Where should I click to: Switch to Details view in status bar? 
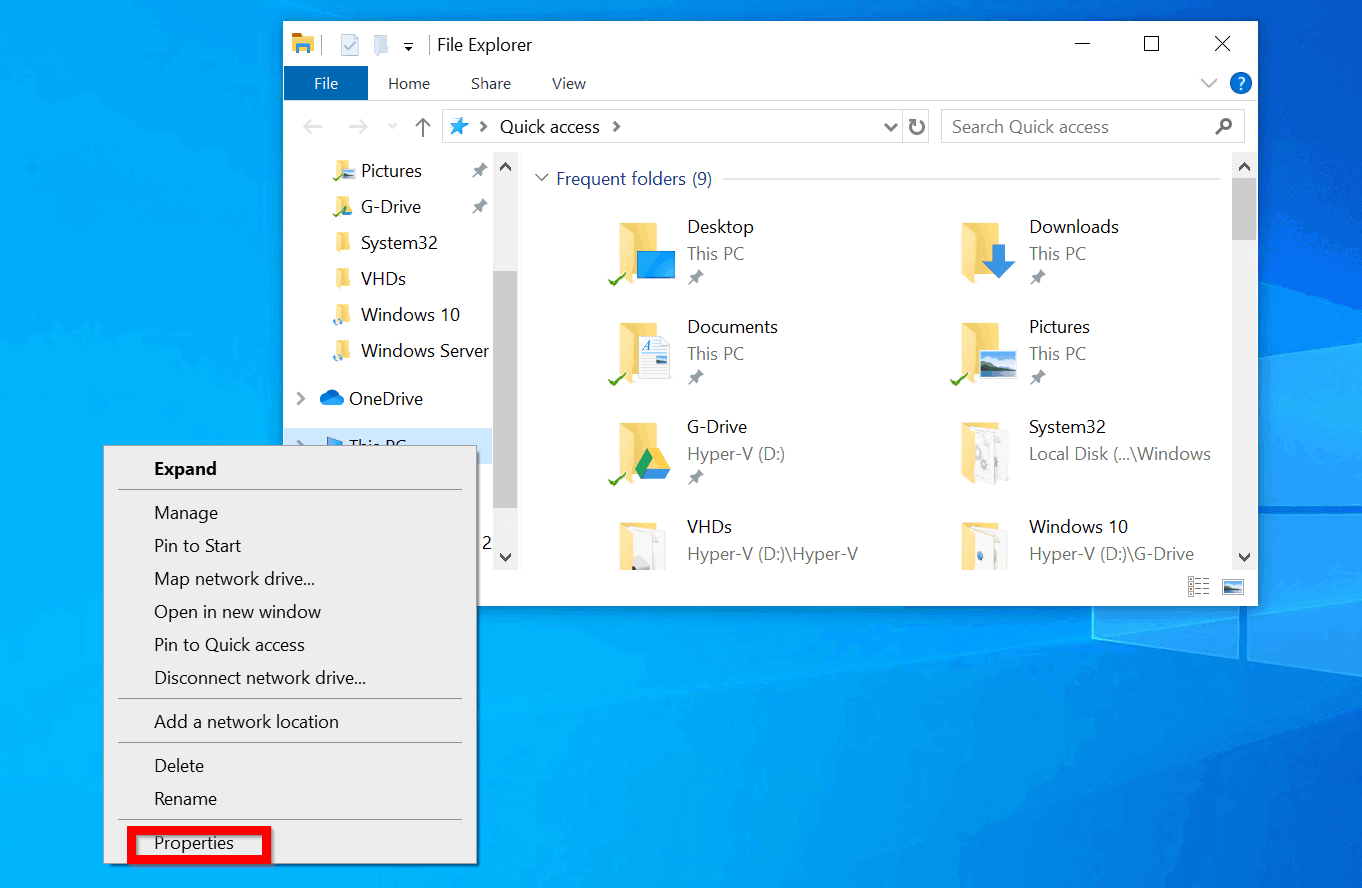[x=1198, y=586]
